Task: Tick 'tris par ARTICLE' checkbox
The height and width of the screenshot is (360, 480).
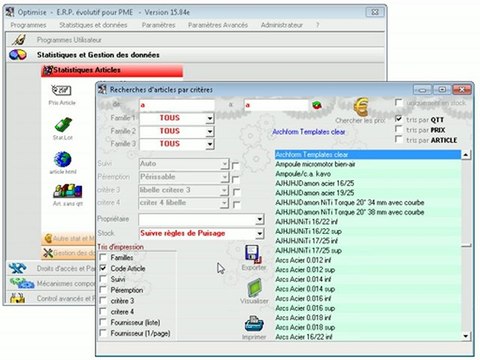Action: click(398, 139)
